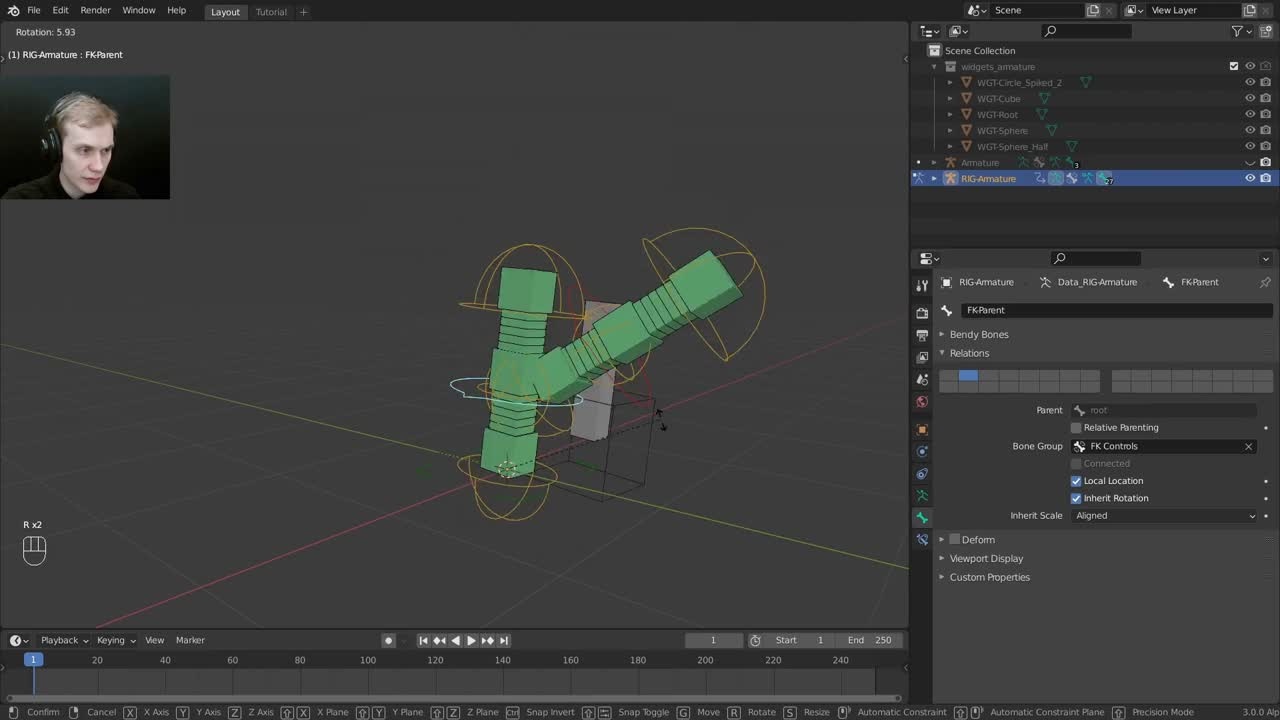Image resolution: width=1280 pixels, height=720 pixels.
Task: Open the View Layer Properties tab
Action: pos(922,356)
